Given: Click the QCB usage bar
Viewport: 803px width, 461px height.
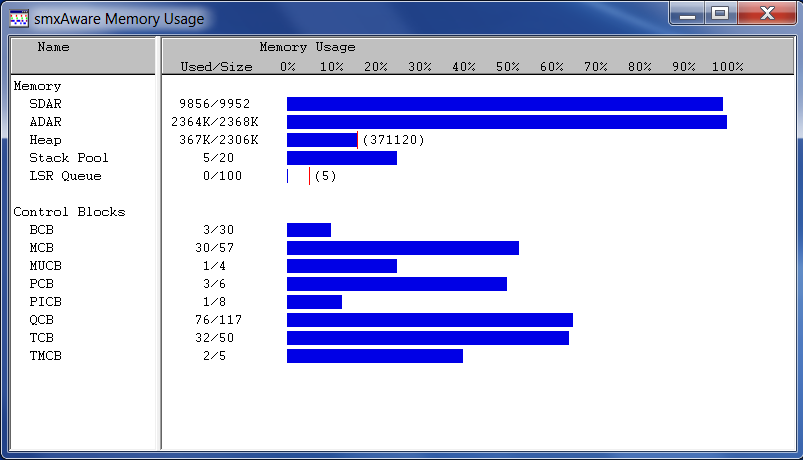Looking at the screenshot, I should click(430, 320).
